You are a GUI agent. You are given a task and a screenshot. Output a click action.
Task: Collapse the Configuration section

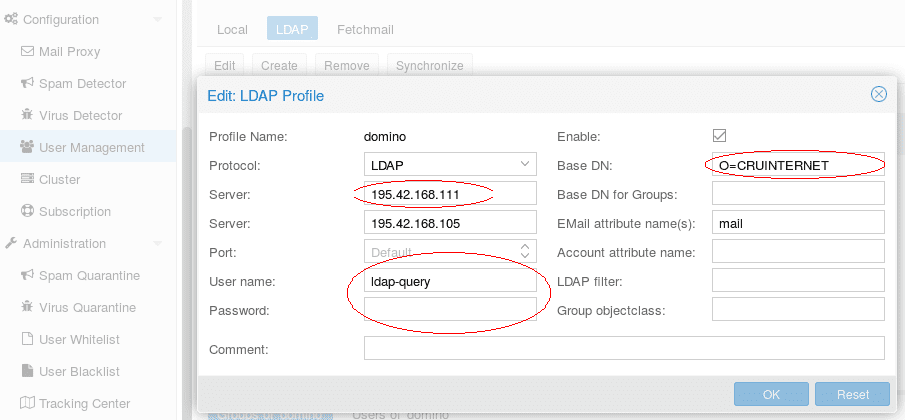[x=157, y=20]
